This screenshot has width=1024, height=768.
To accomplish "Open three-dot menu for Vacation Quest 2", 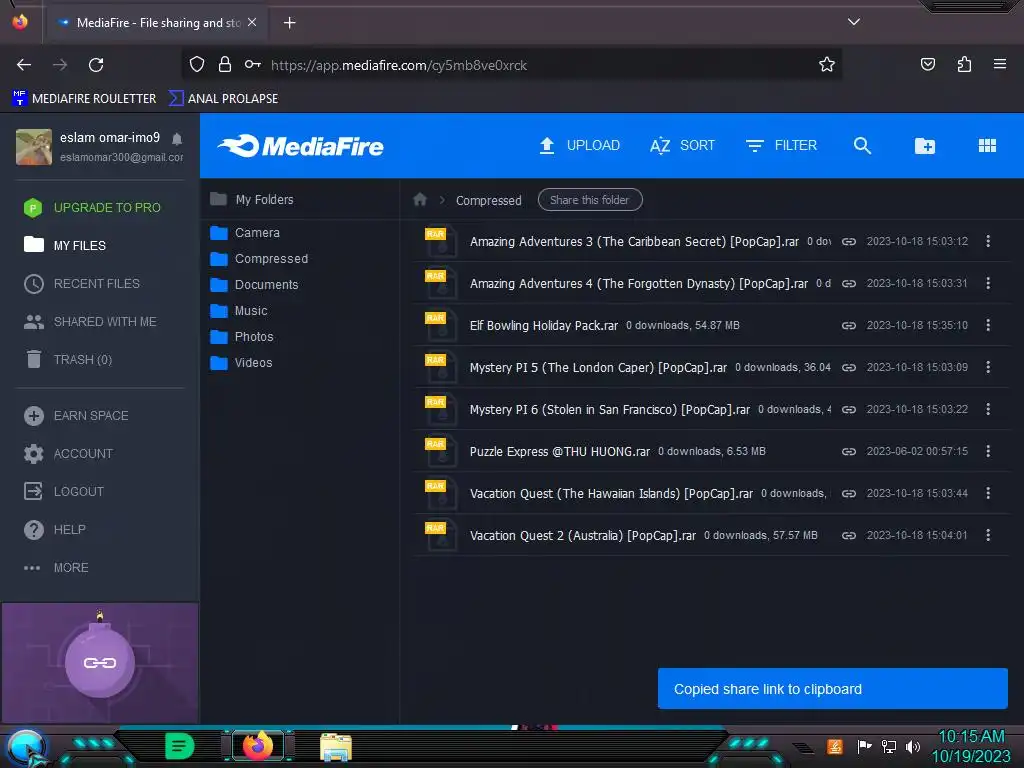I will [988, 535].
